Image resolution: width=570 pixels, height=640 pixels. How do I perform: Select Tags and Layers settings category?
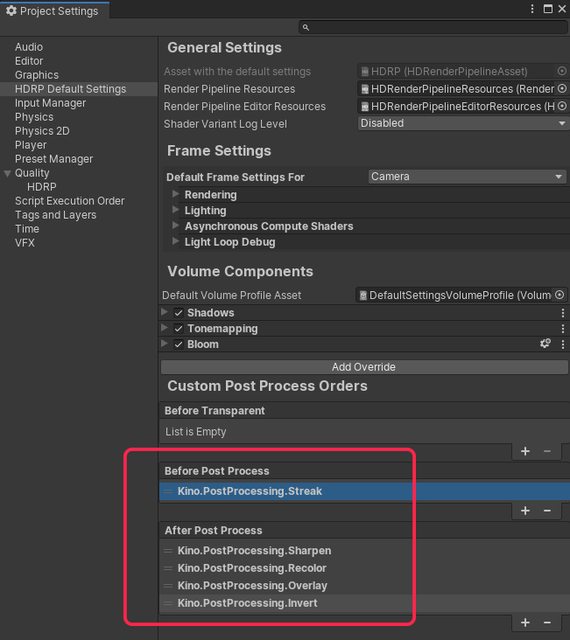56,215
